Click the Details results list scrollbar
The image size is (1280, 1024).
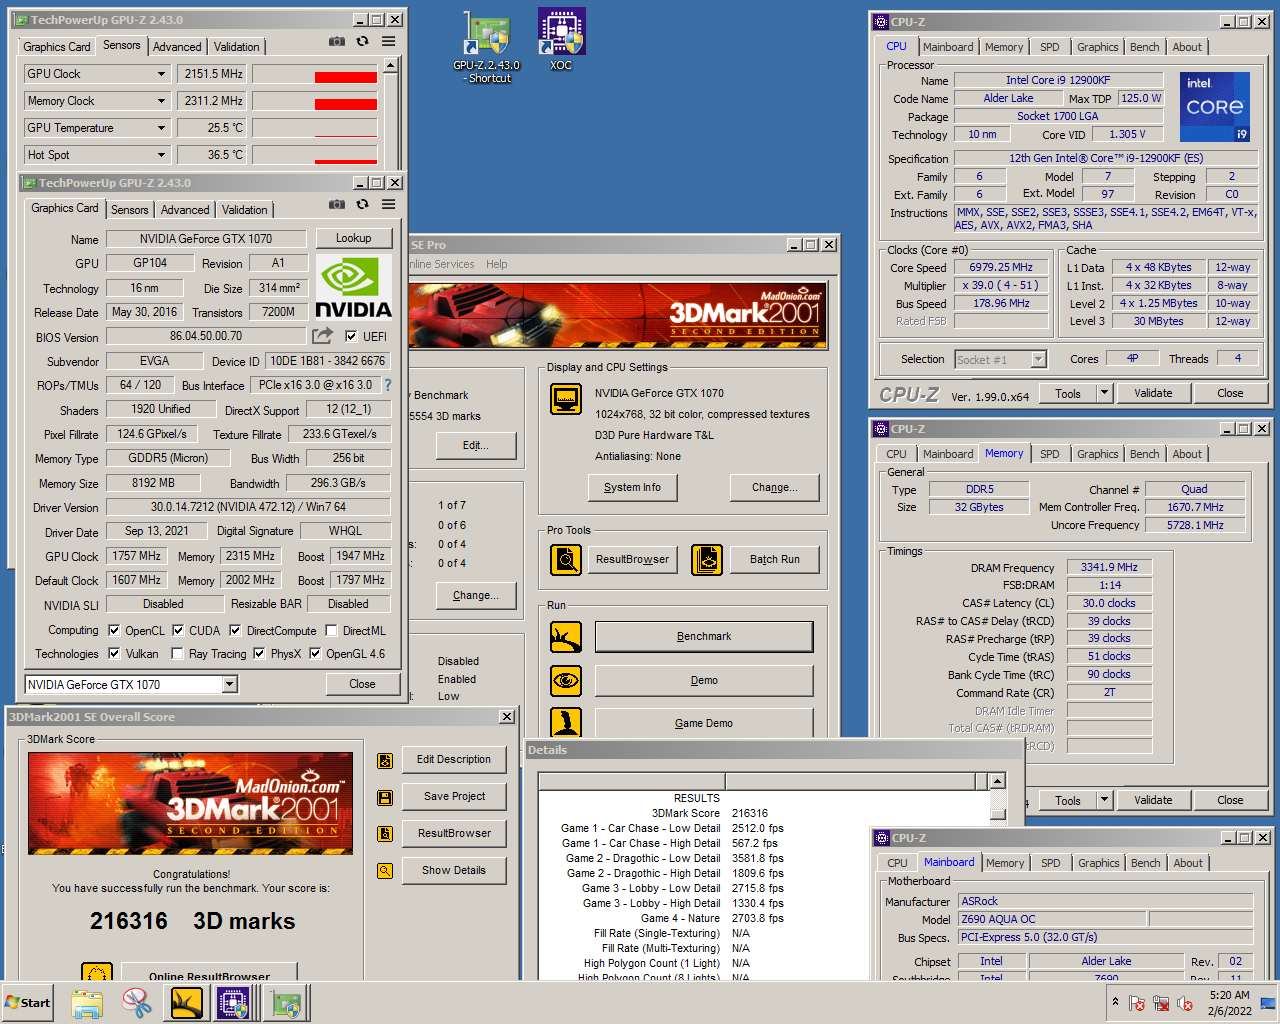[997, 876]
